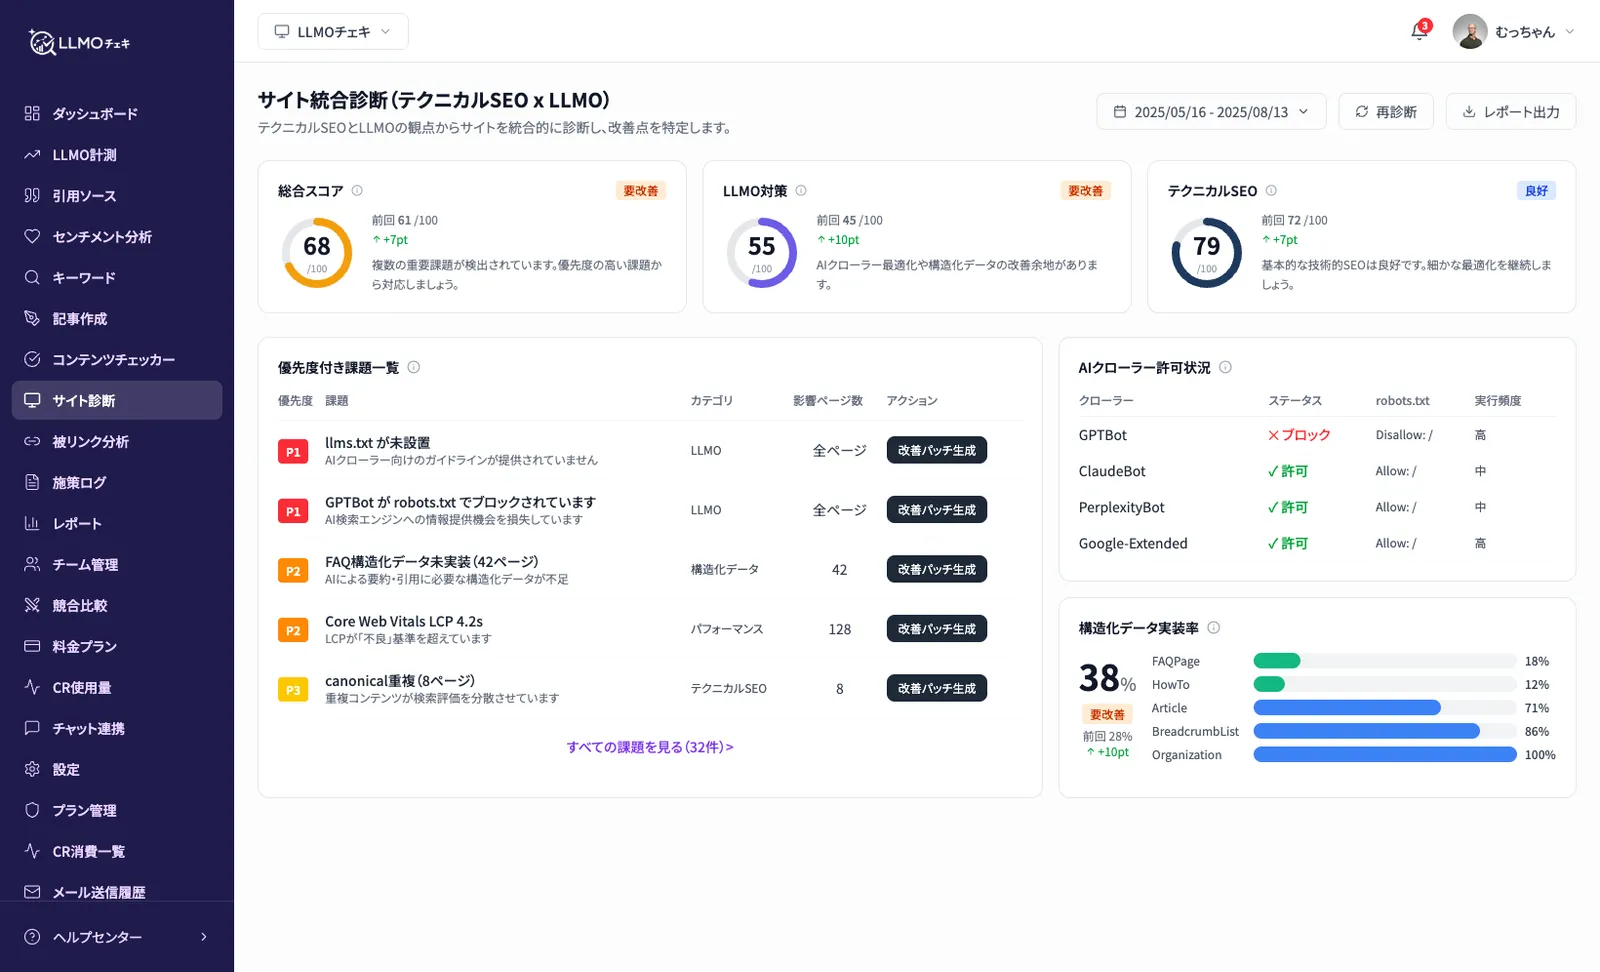Click the FAQPage 18% progress bar
Screen dimensions: 1600x972
click(x=1385, y=661)
